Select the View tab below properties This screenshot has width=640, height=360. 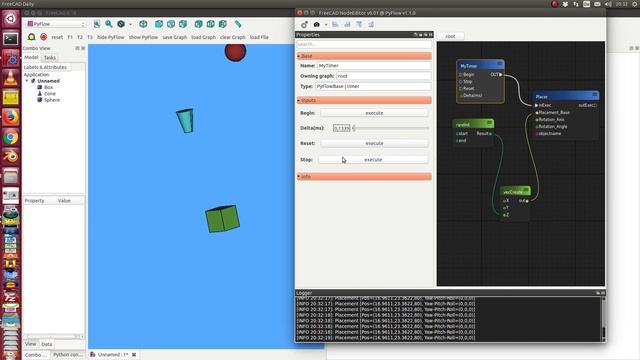click(x=30, y=344)
